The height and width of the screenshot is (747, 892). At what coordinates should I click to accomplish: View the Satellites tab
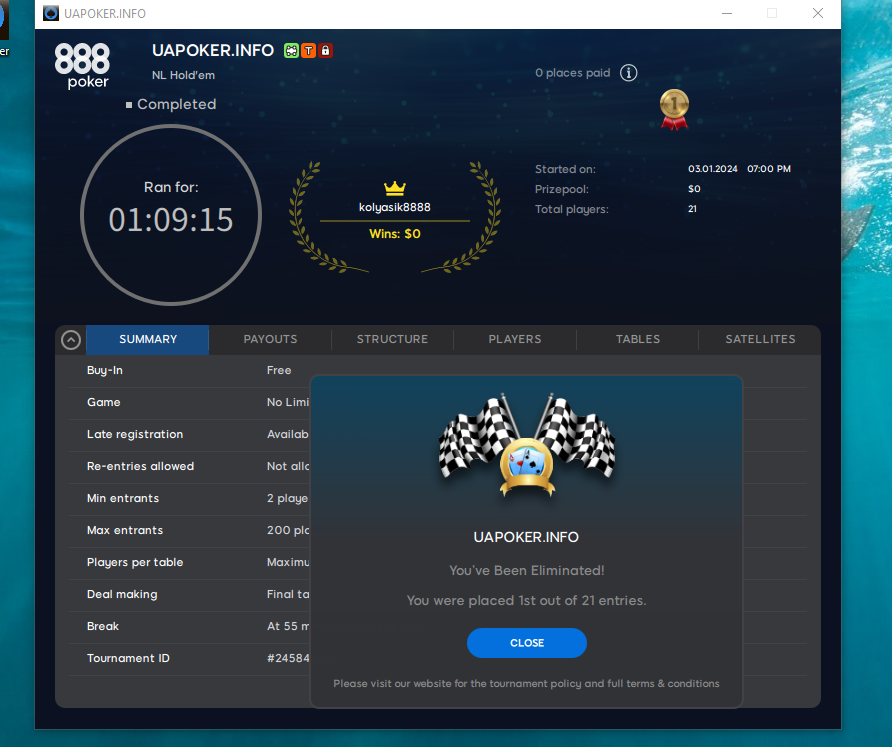point(760,340)
